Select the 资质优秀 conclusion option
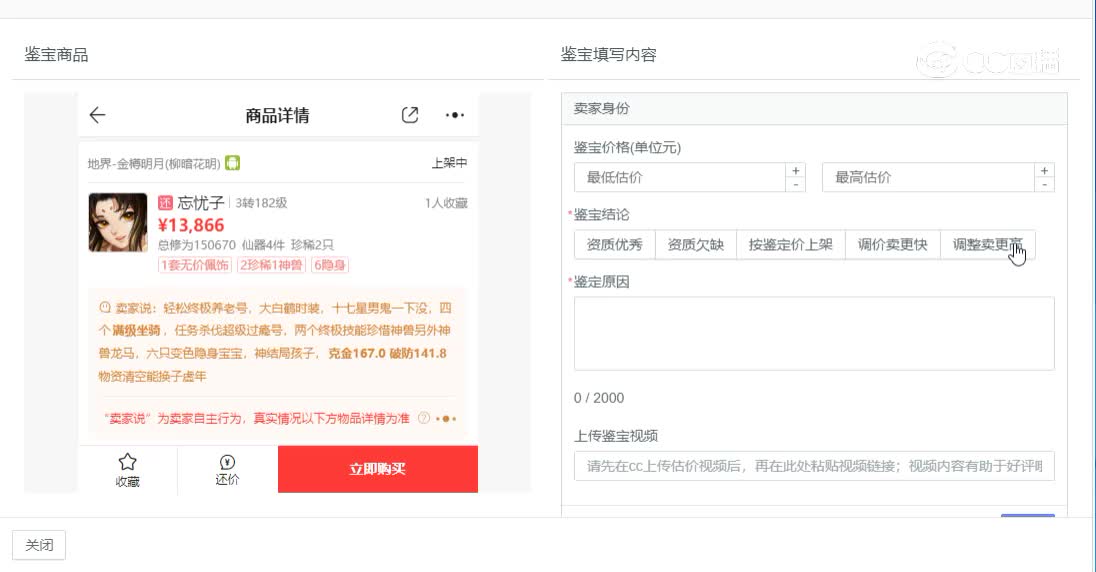Viewport: 1096px width, 572px height. click(x=614, y=245)
